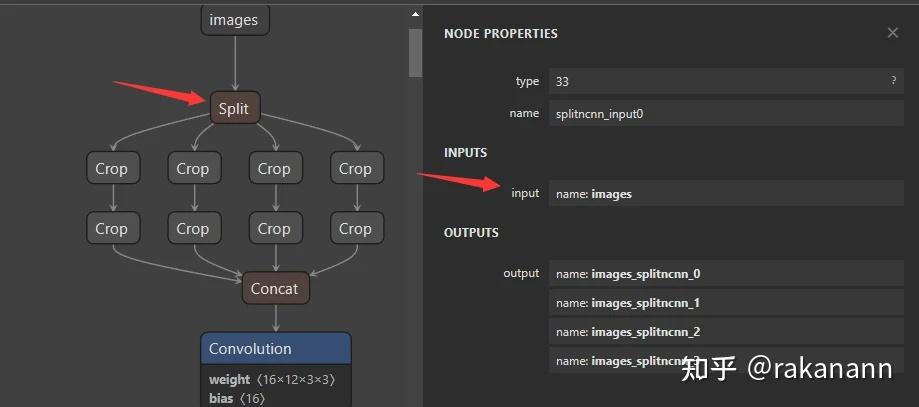This screenshot has height=407, width=919.
Task: Close the Node Properties panel
Action: pos(892,33)
